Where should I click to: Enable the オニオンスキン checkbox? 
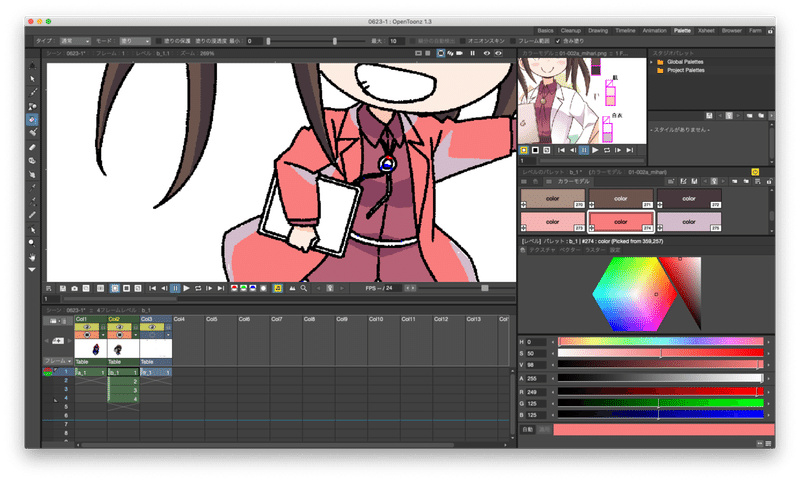click(463, 41)
